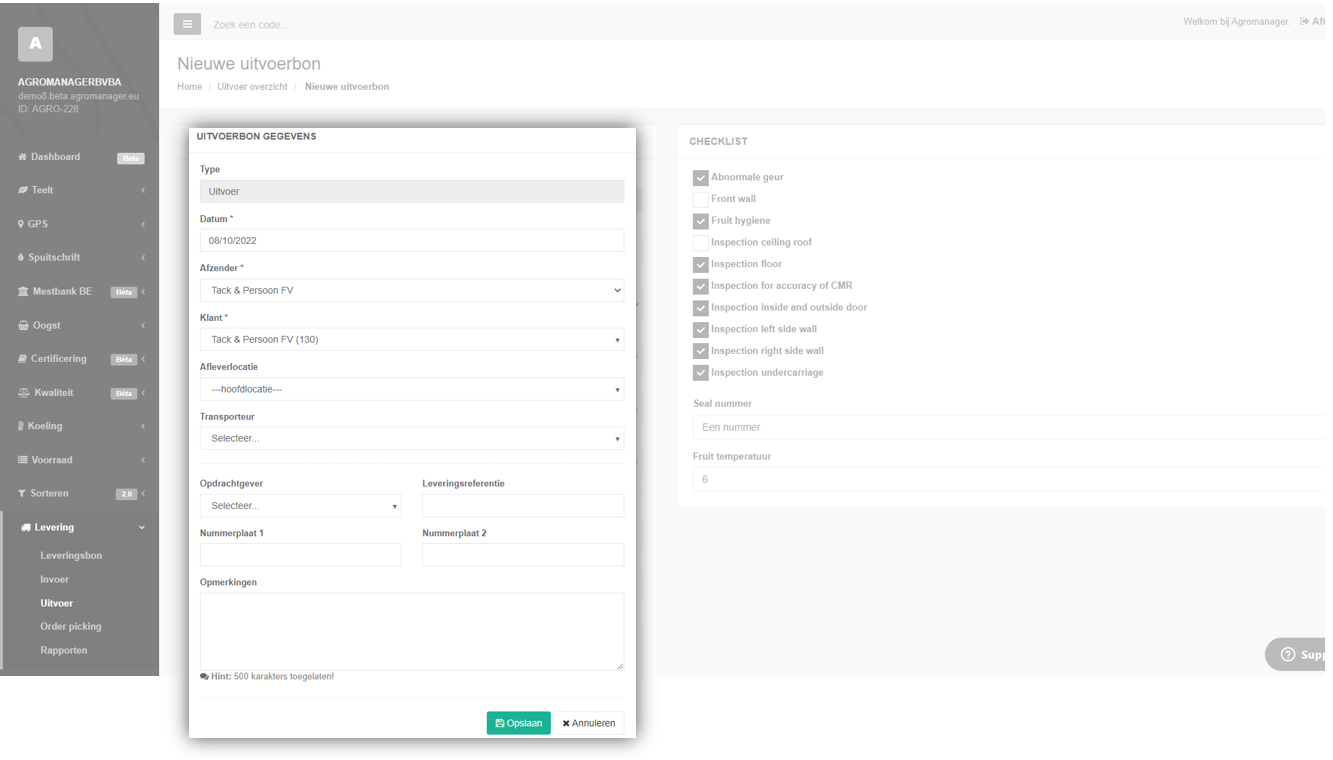Open the Transporteur dropdown
The width and height of the screenshot is (1333, 760).
412,438
